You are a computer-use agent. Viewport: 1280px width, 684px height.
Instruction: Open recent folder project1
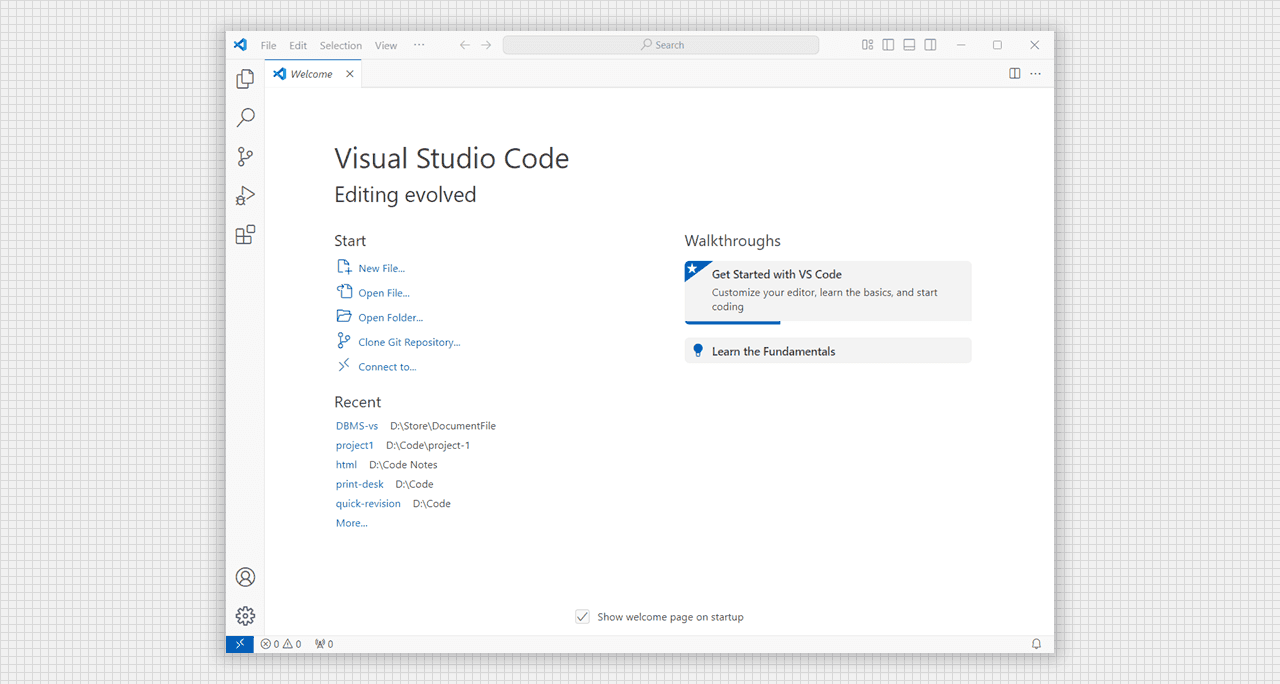[x=355, y=446]
